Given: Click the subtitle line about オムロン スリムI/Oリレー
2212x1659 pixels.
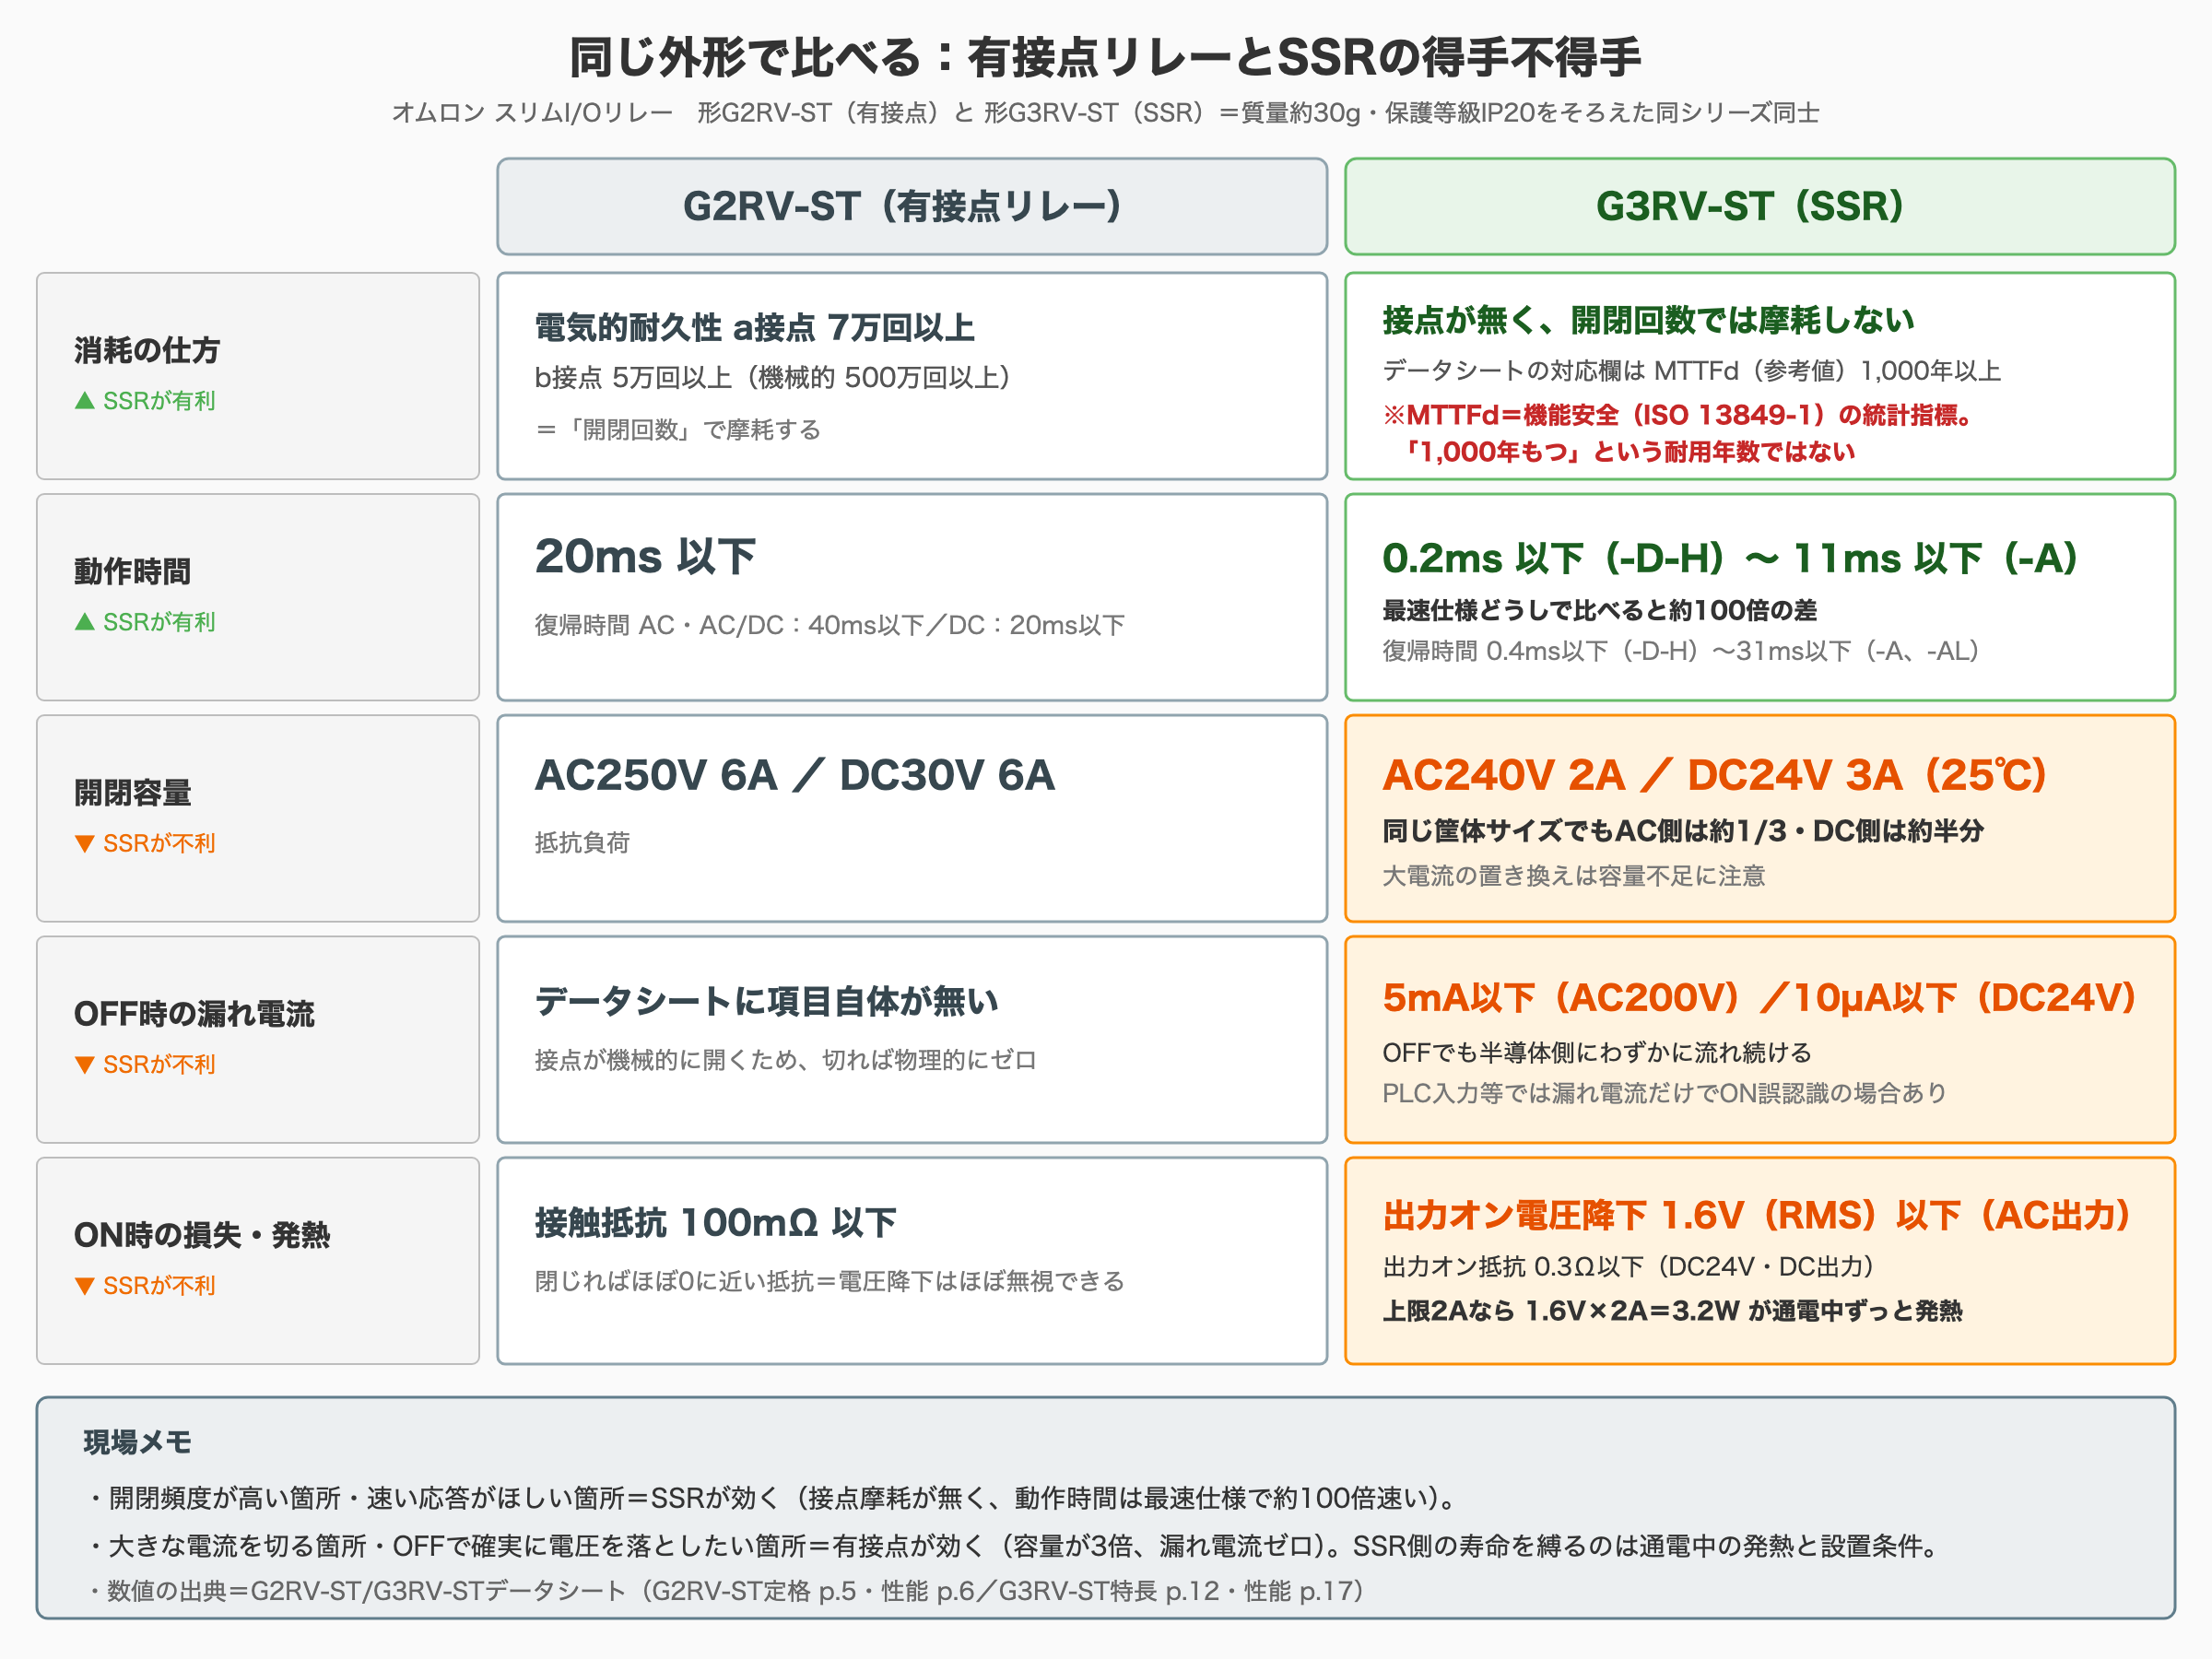Looking at the screenshot, I should click(1105, 113).
